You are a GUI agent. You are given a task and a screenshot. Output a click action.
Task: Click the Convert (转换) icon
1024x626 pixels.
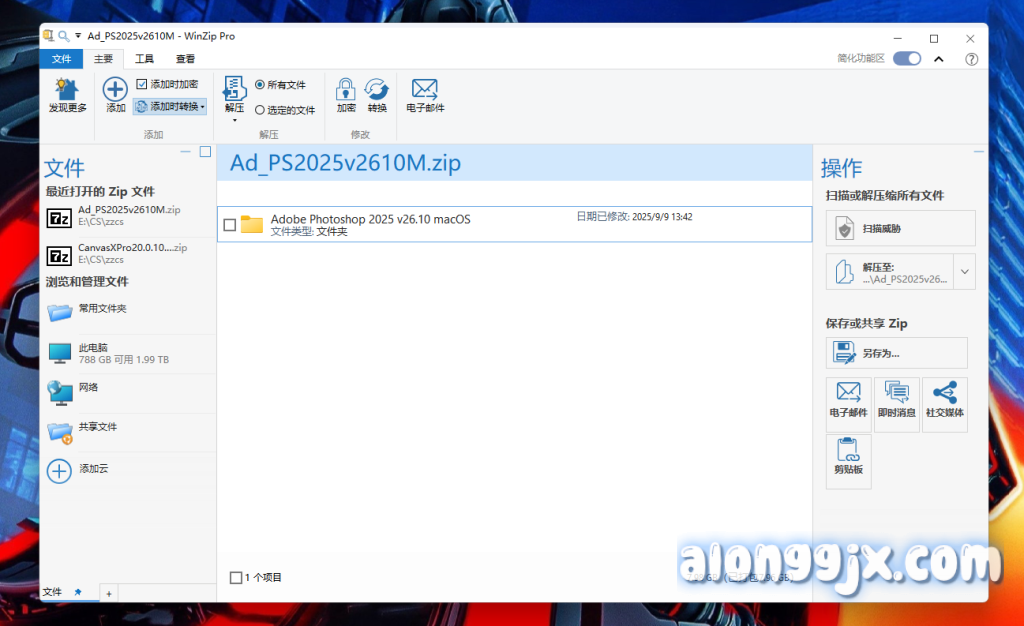[x=377, y=90]
